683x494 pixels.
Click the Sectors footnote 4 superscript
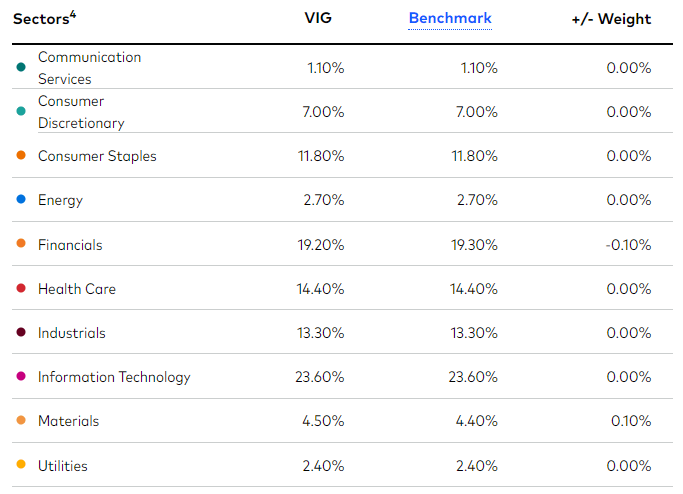pyautogui.click(x=74, y=14)
